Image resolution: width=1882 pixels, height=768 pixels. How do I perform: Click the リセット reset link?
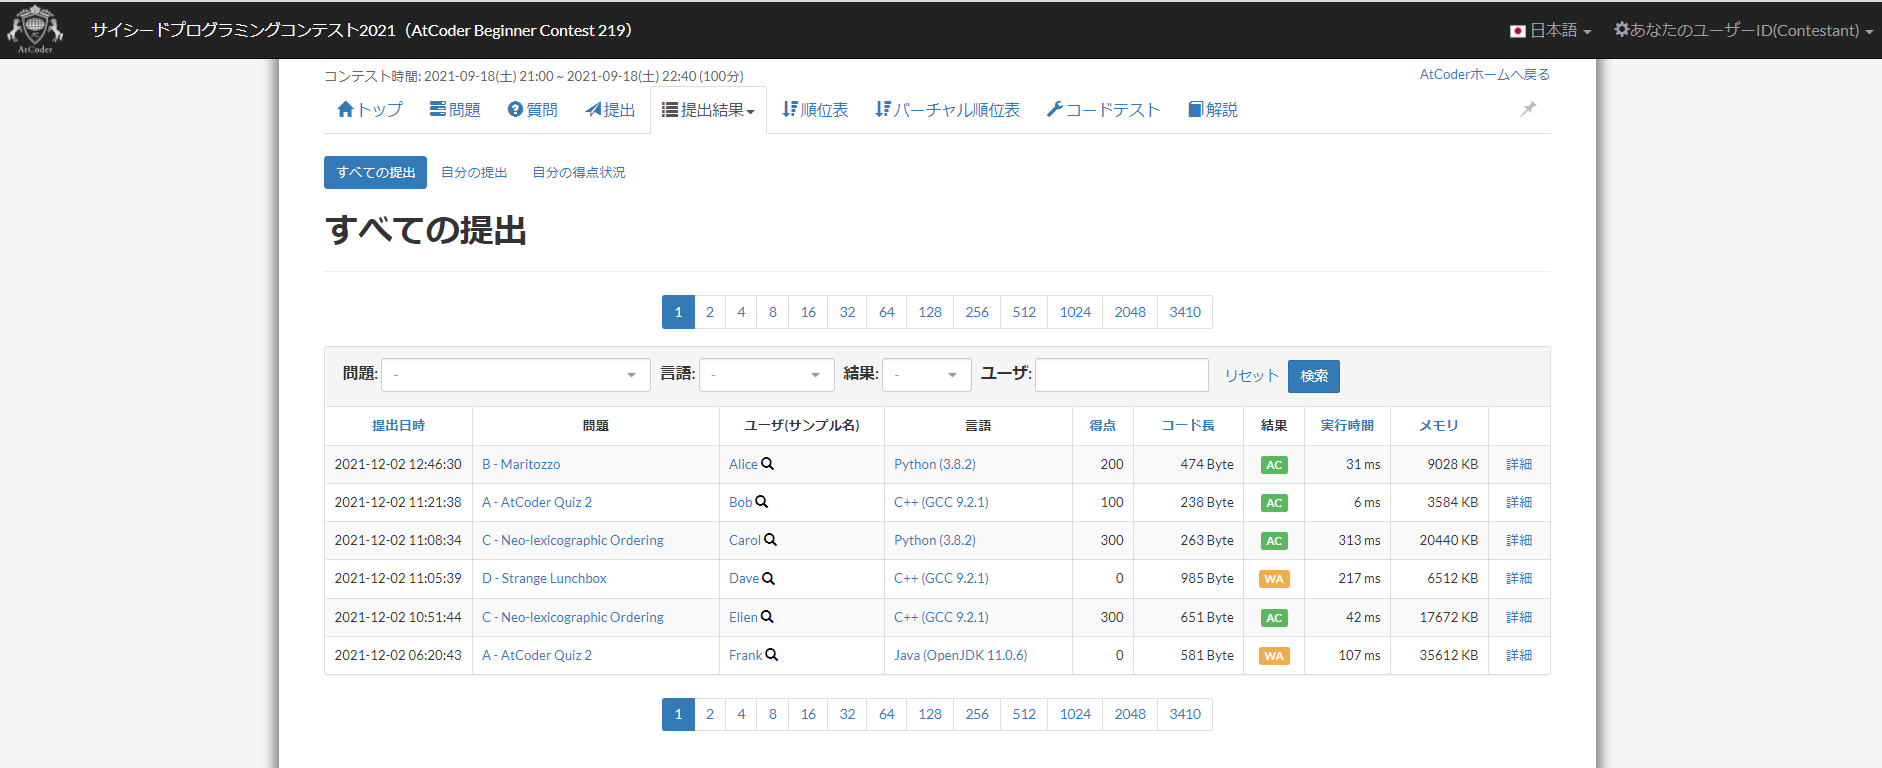tap(1251, 376)
